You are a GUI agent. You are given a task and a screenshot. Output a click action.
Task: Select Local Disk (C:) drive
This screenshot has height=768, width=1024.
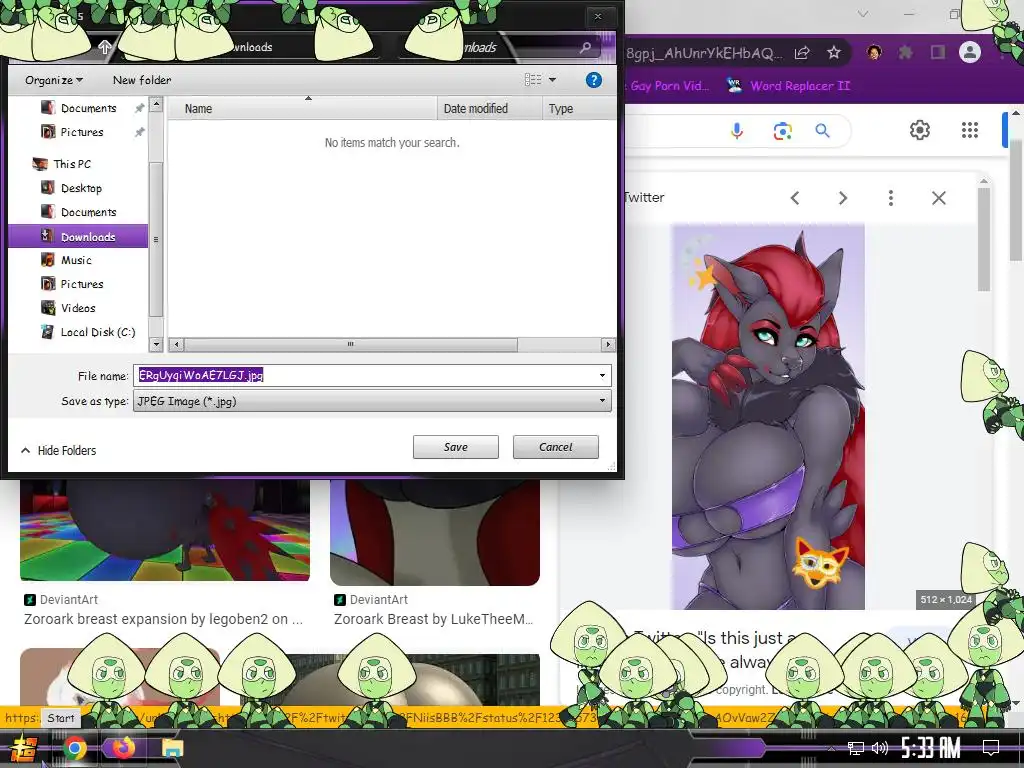tap(97, 332)
